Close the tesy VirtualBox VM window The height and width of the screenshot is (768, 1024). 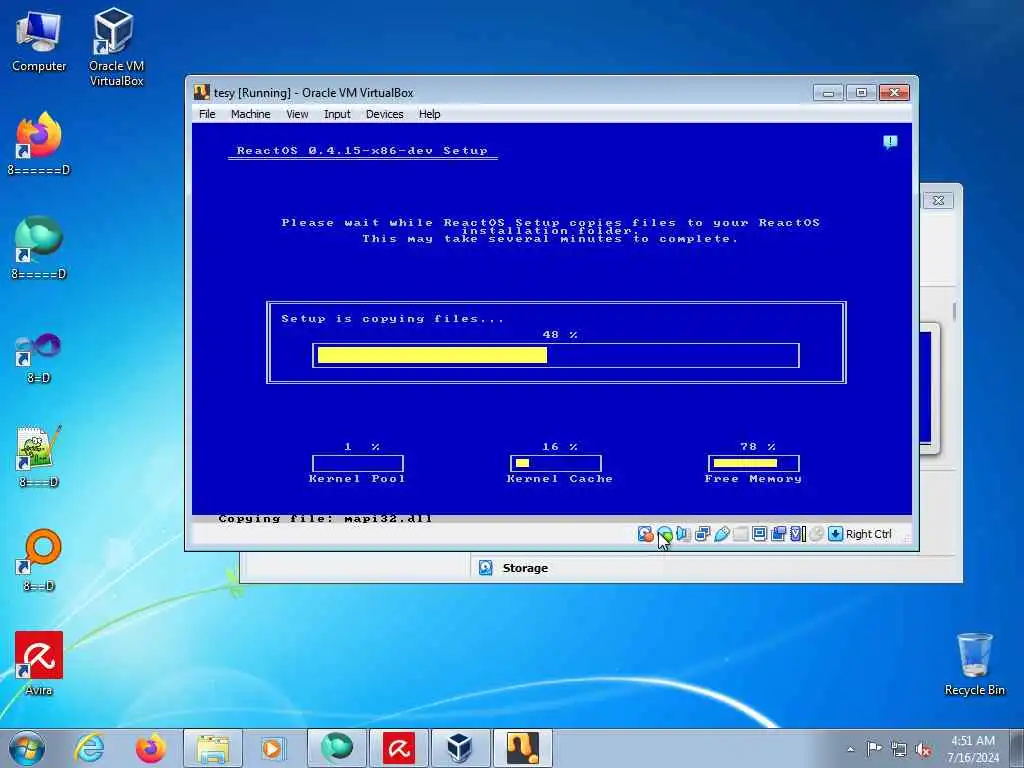tap(894, 93)
